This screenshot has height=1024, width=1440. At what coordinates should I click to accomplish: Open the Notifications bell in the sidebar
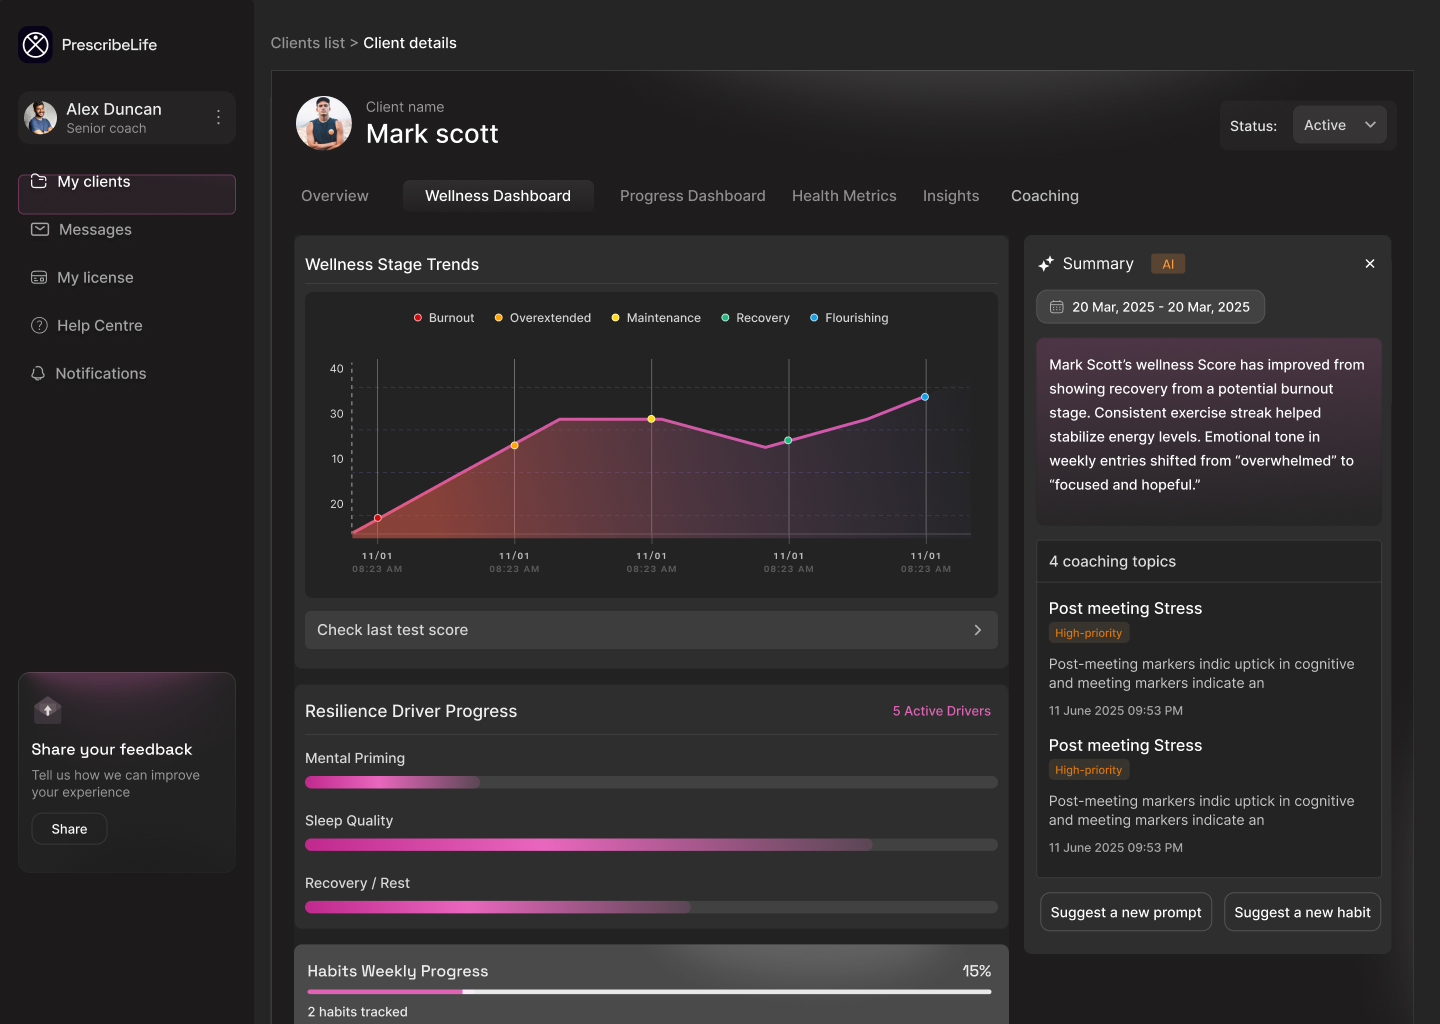[x=38, y=373]
